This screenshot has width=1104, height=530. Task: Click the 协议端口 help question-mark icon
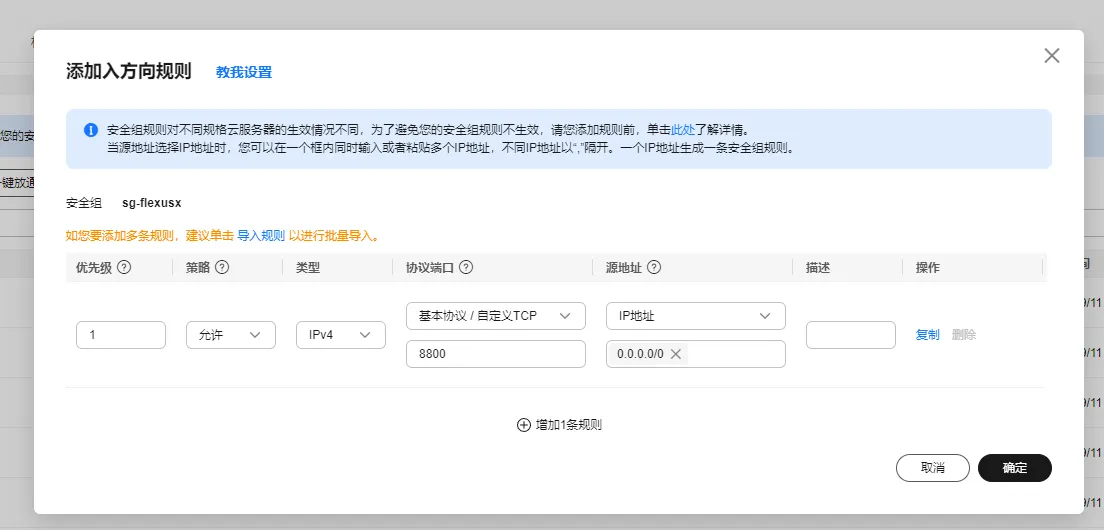click(466, 268)
